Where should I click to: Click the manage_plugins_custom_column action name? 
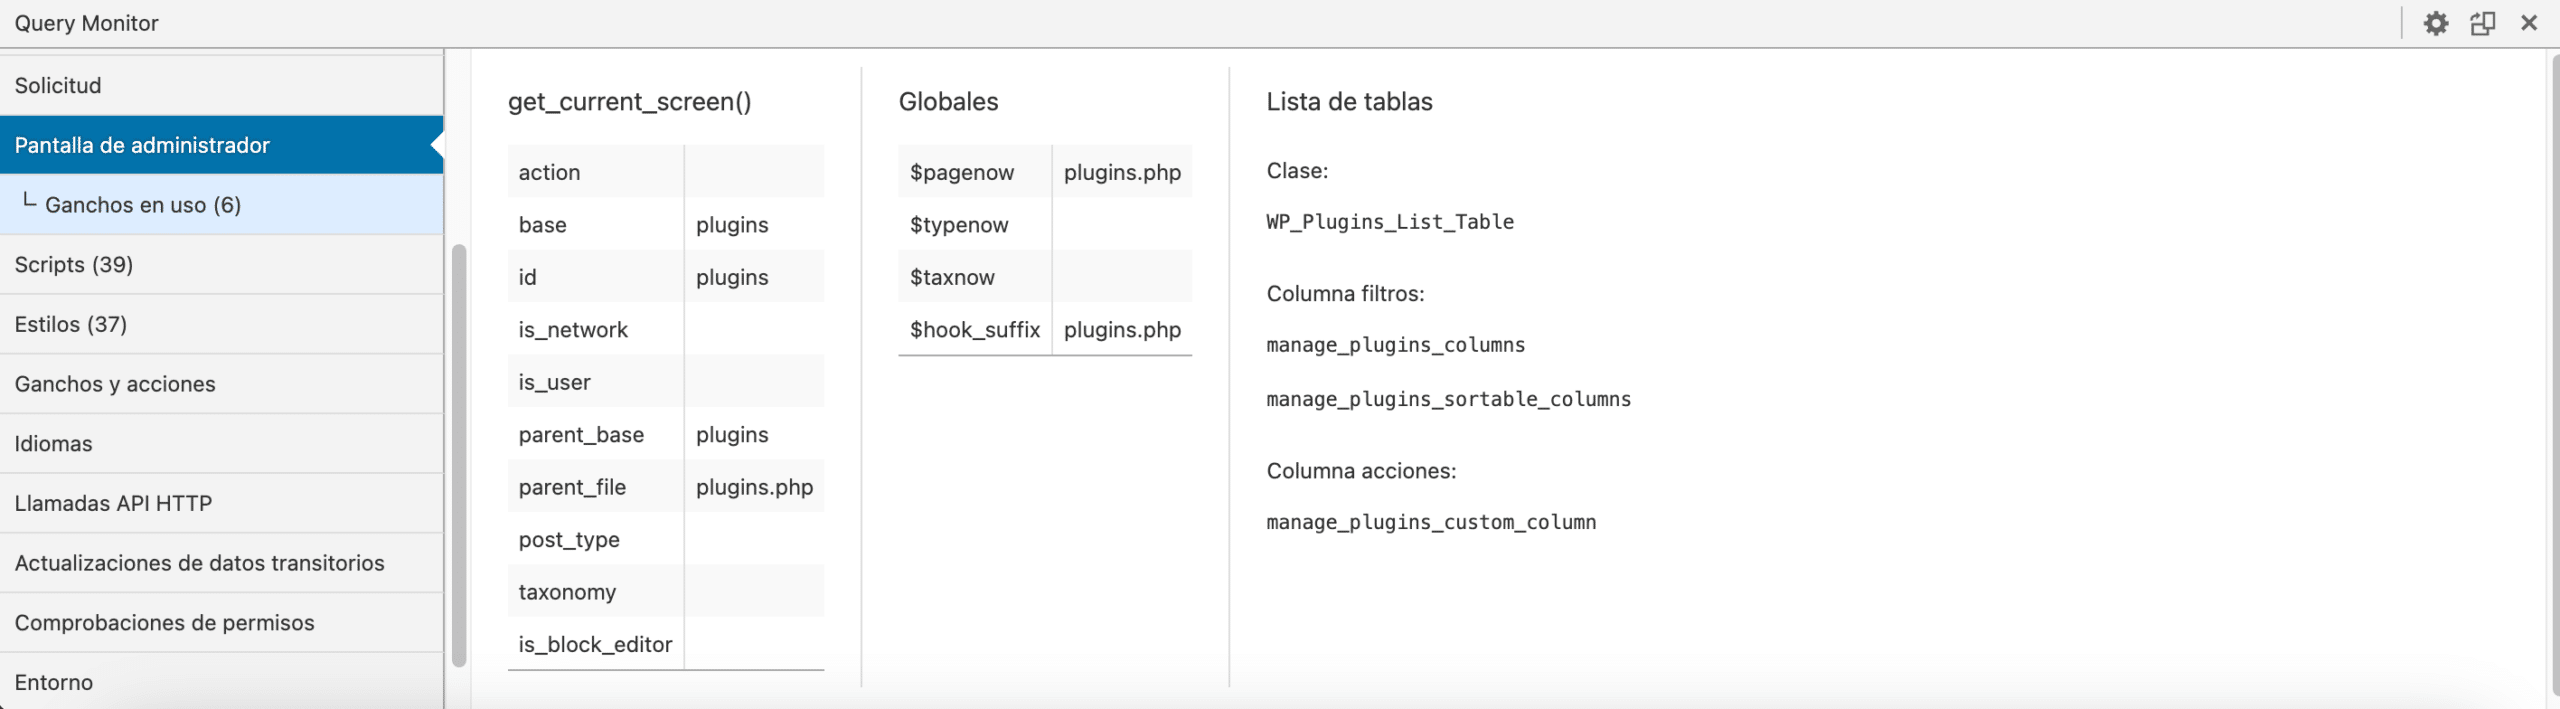(x=1430, y=522)
